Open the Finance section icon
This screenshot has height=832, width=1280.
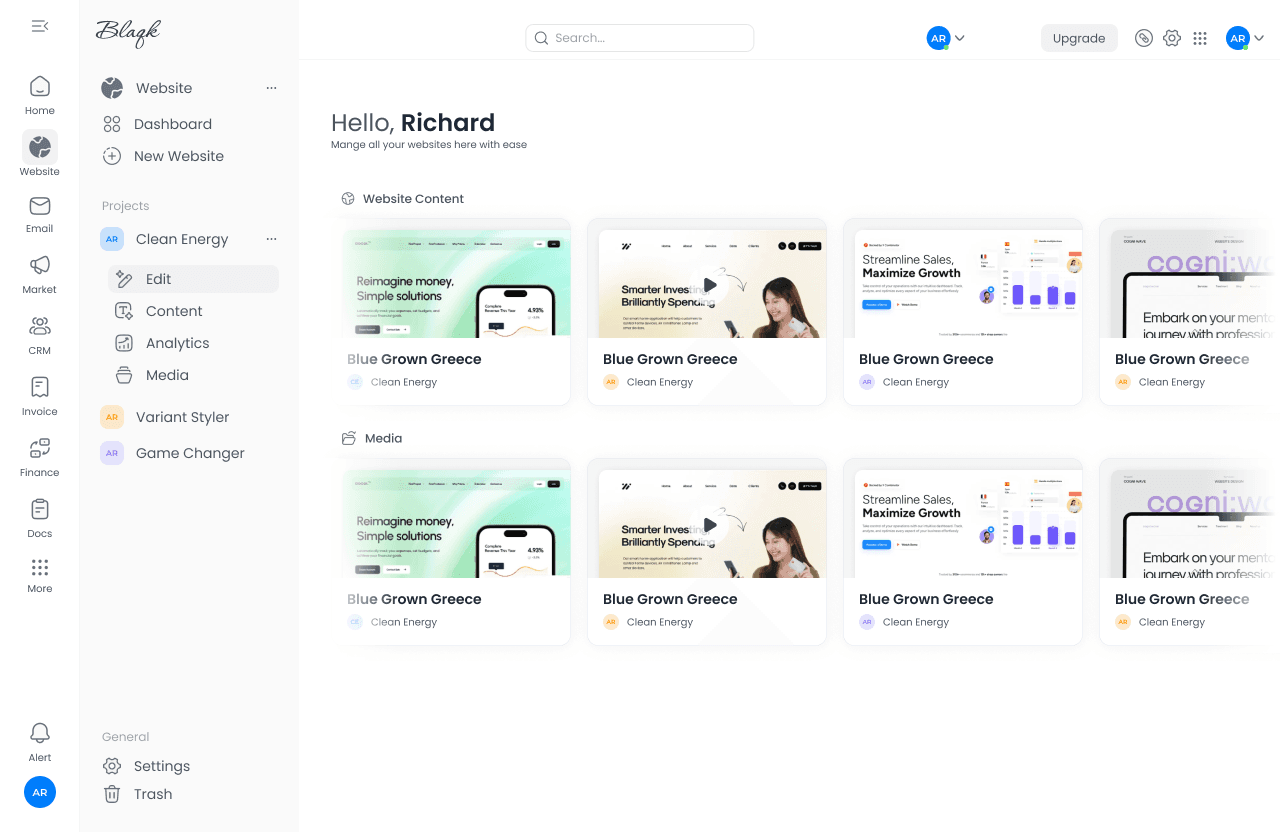tap(40, 448)
